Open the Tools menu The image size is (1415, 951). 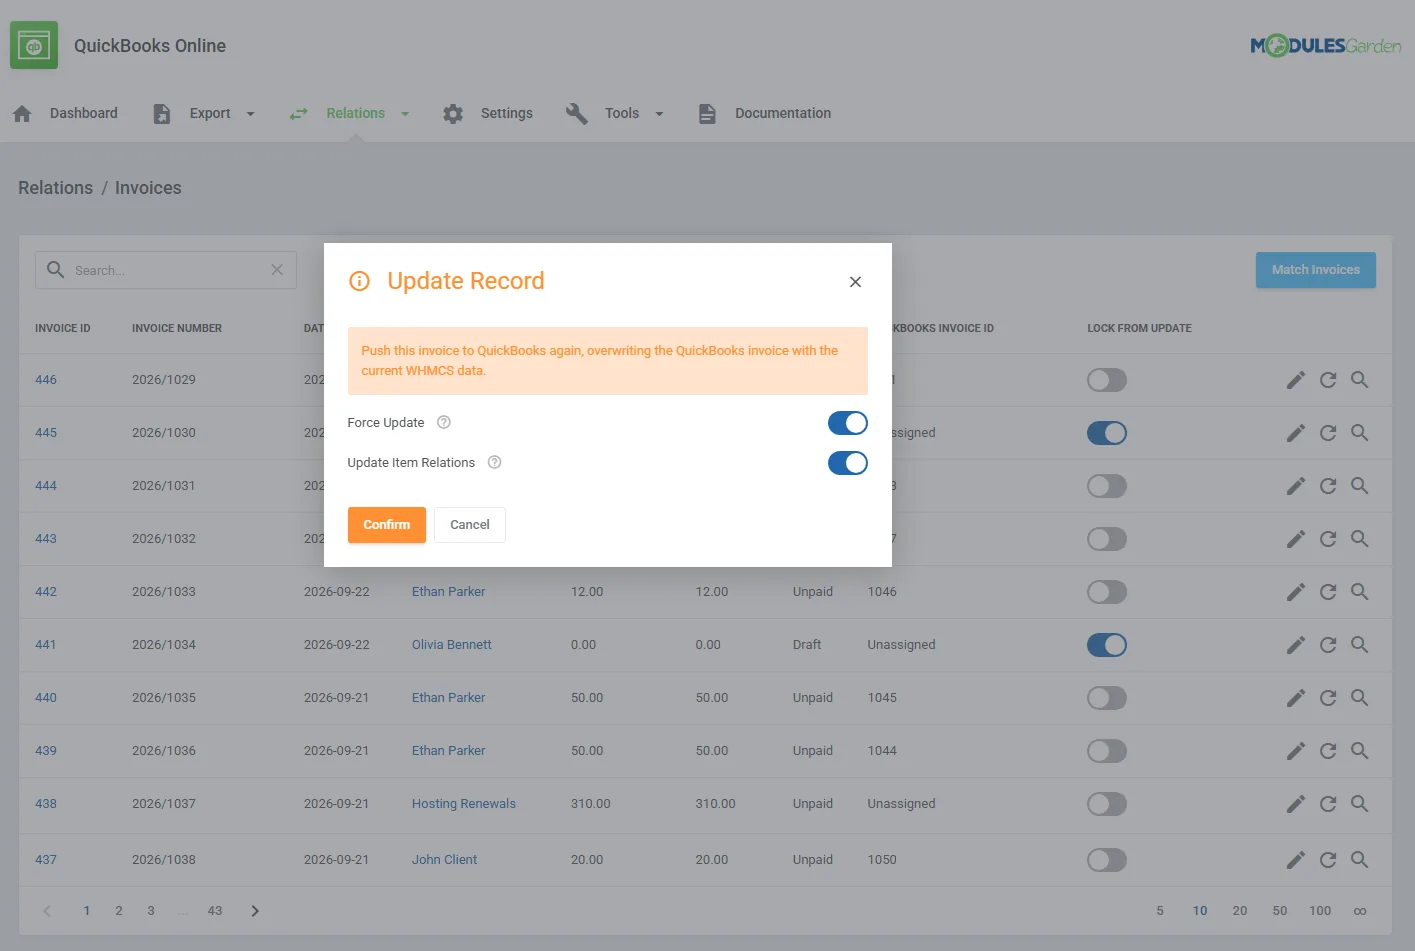(x=614, y=114)
